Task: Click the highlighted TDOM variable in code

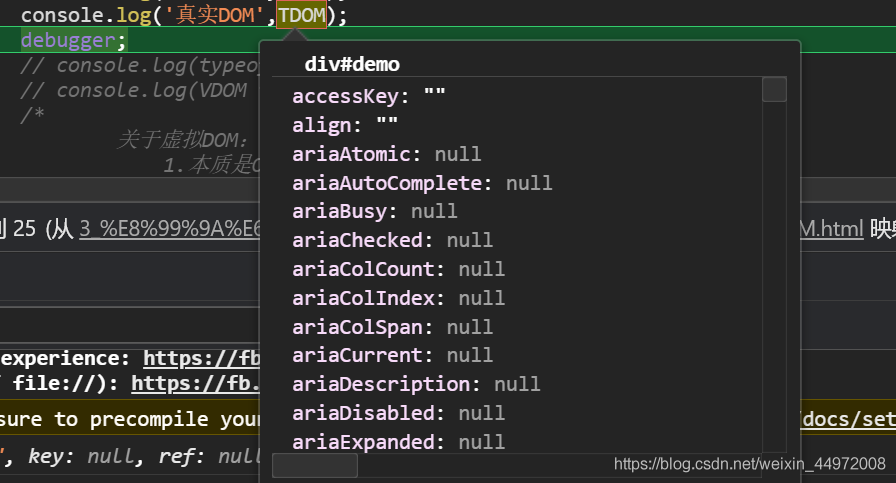Action: pos(302,15)
